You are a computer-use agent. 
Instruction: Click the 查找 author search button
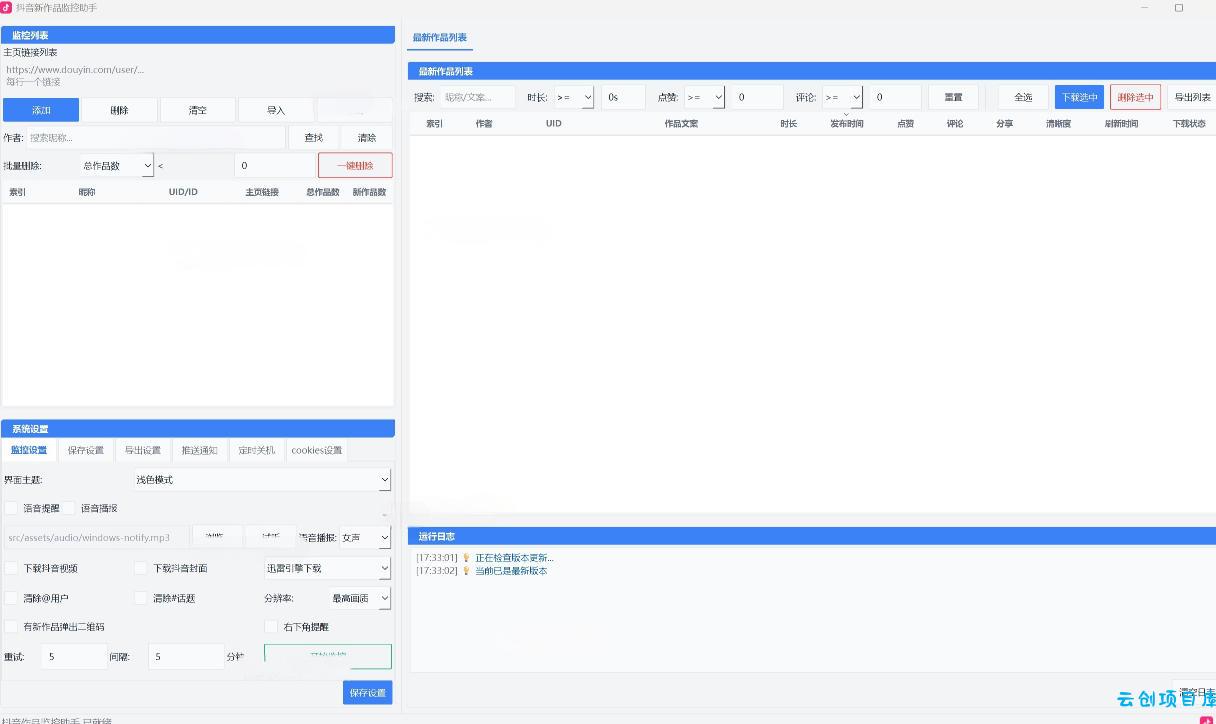pos(314,137)
